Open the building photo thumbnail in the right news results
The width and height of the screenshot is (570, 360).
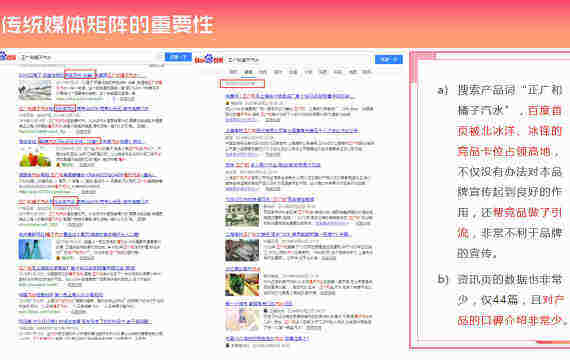242,215
